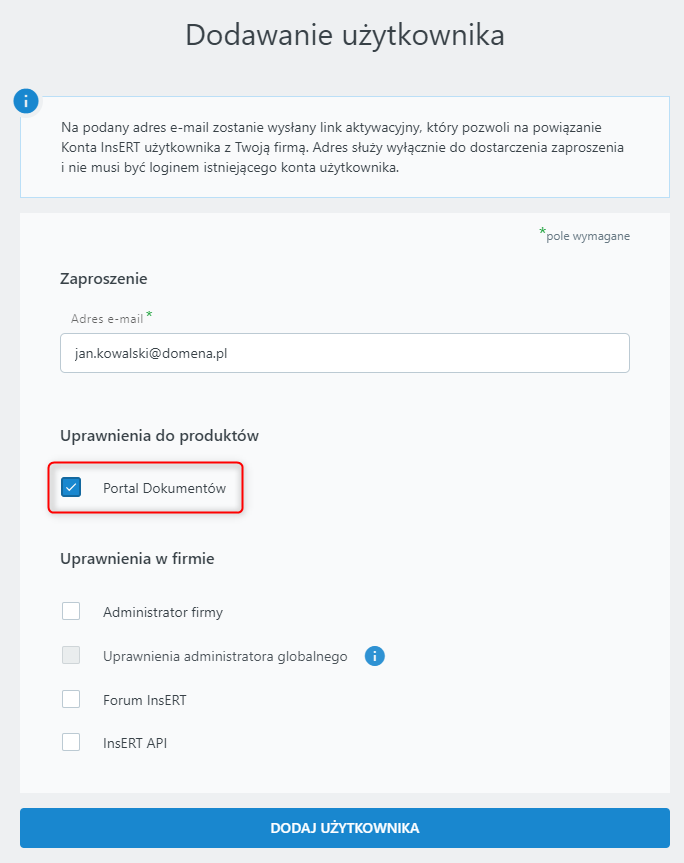Tick the Forum InsERT checkbox
Viewport: 684px width, 863px height.
(71, 699)
